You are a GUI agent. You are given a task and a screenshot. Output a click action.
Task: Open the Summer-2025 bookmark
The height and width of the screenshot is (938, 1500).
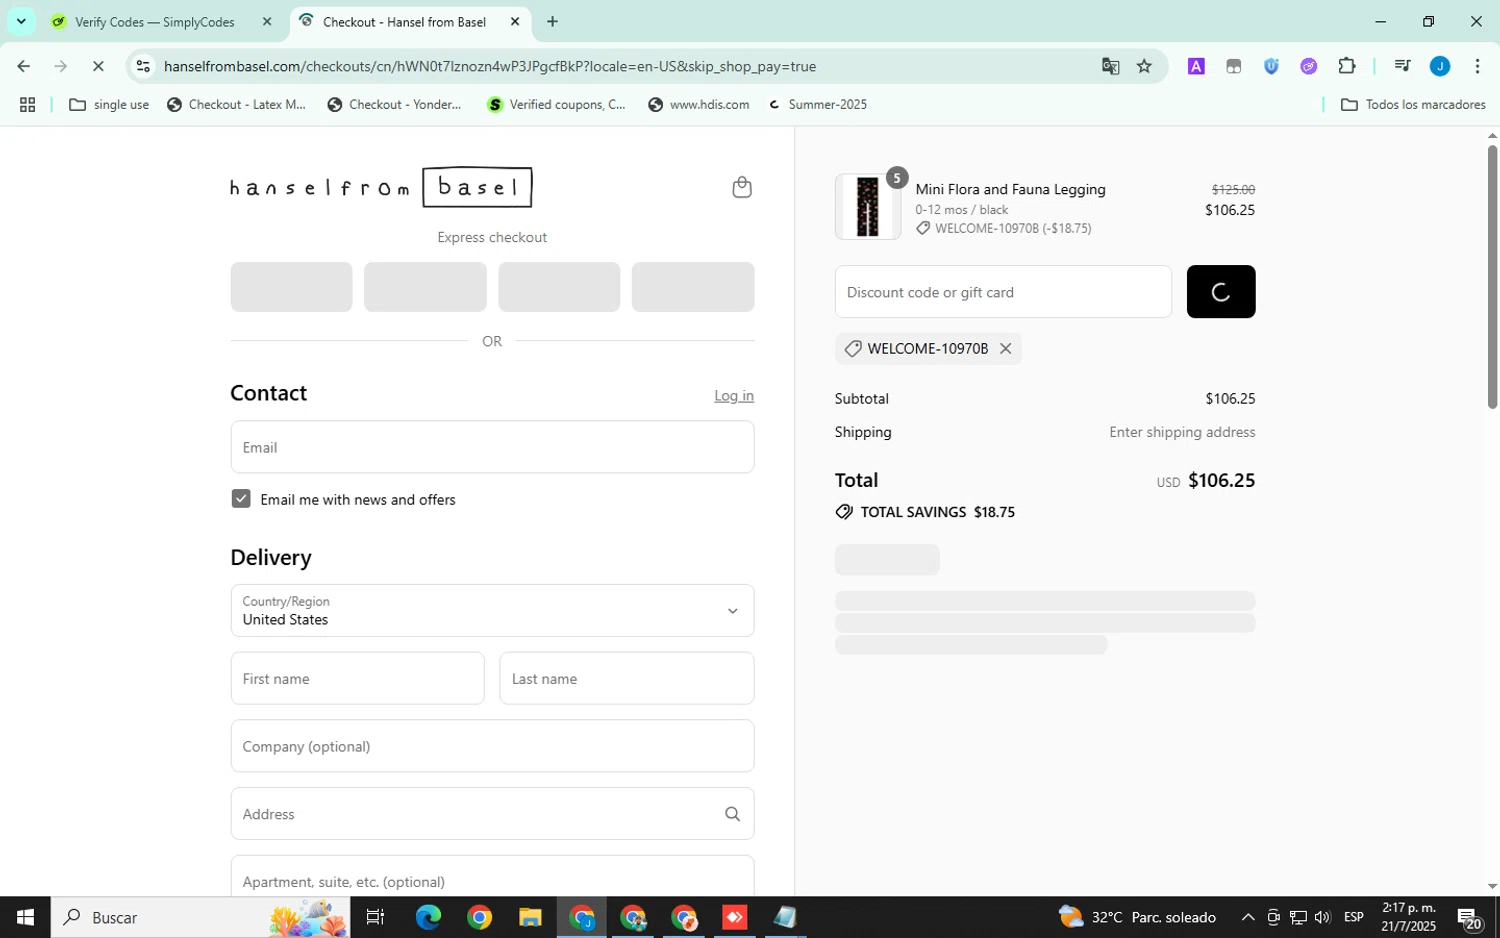(x=817, y=104)
